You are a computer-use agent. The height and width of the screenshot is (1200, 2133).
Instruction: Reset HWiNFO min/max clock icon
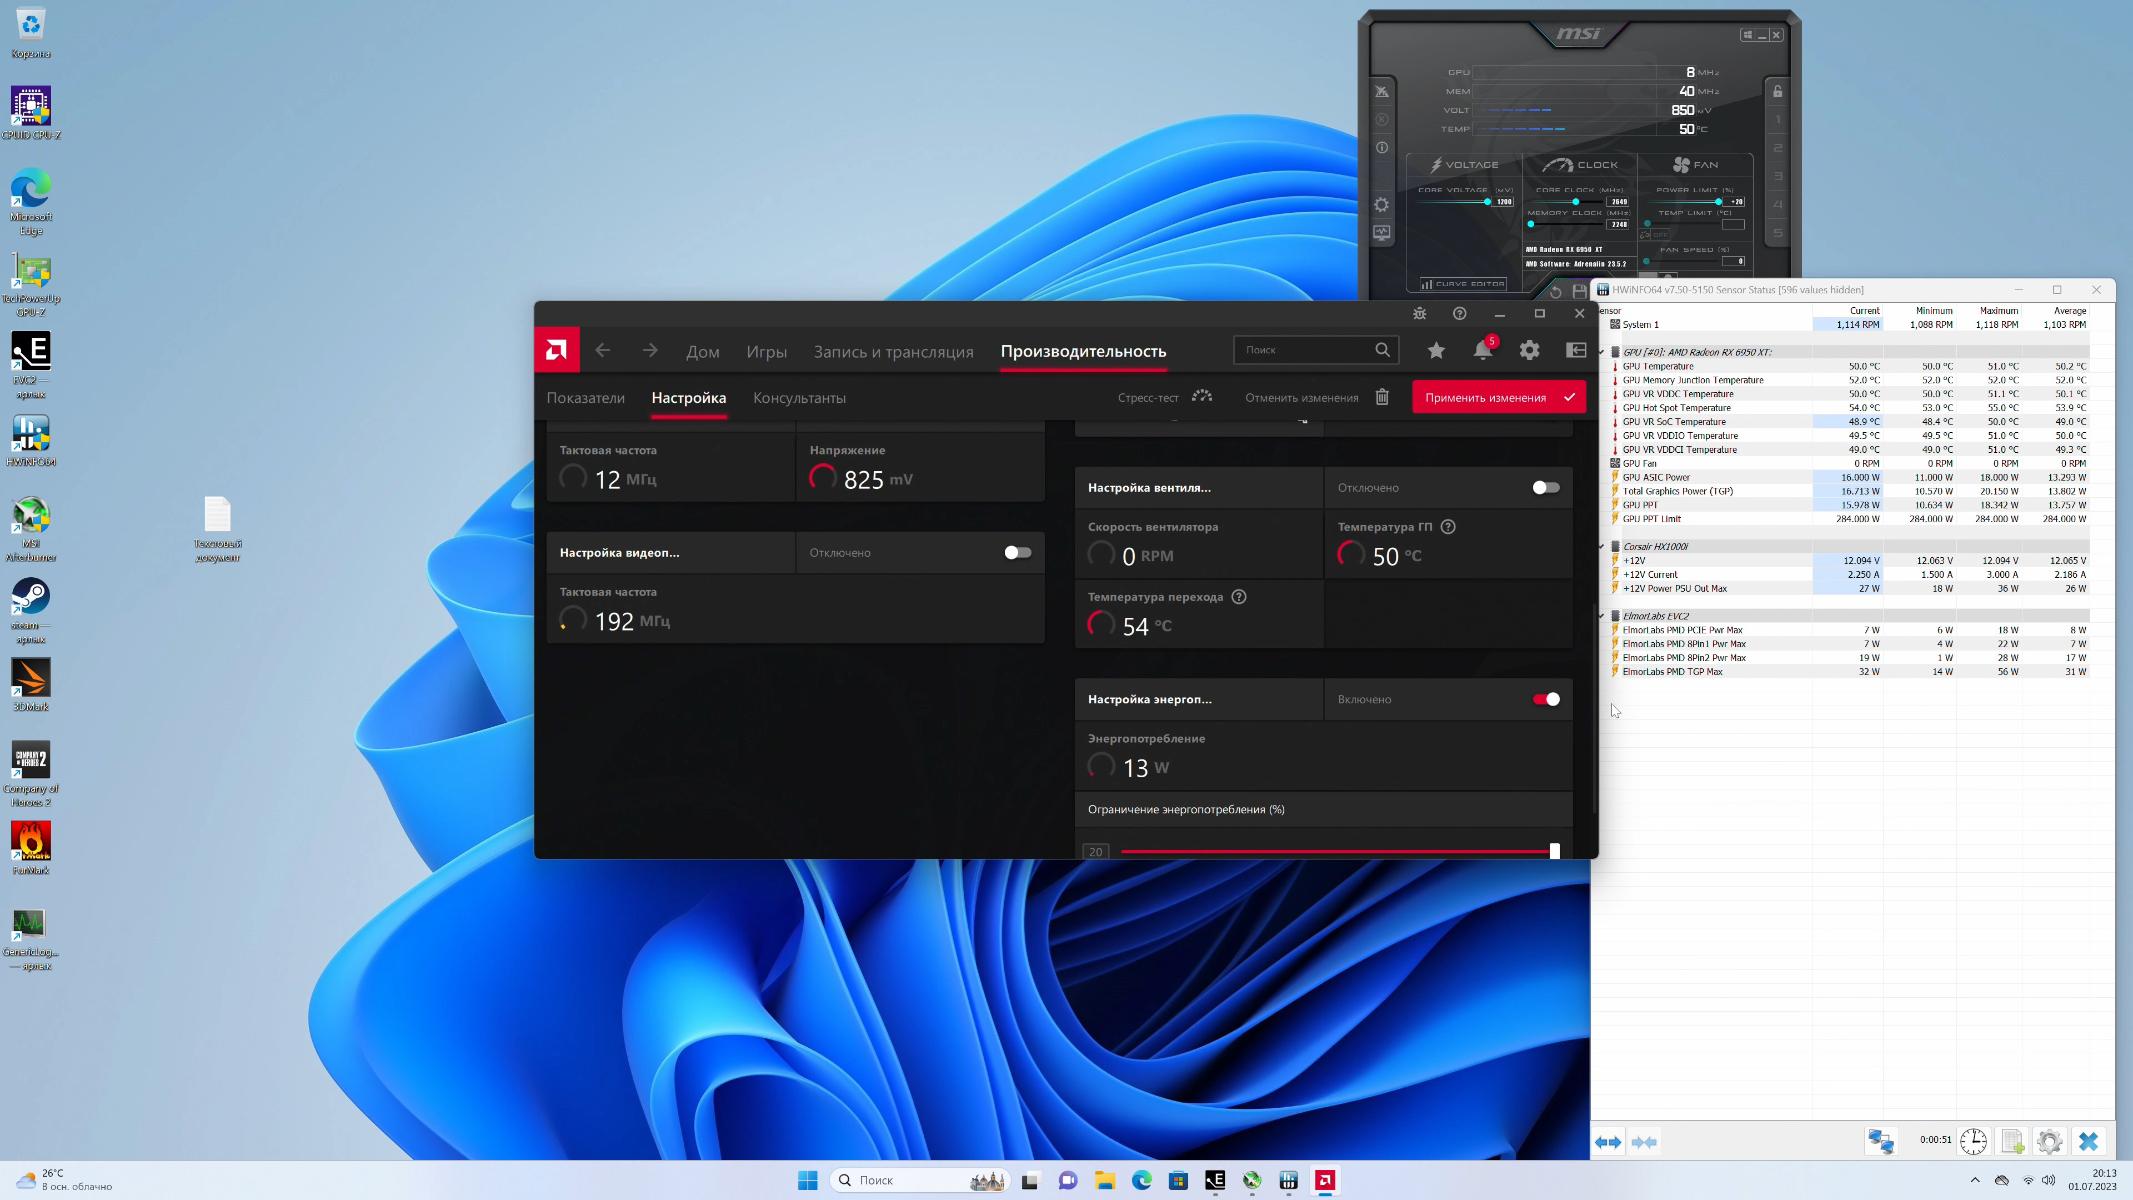tap(1973, 1141)
